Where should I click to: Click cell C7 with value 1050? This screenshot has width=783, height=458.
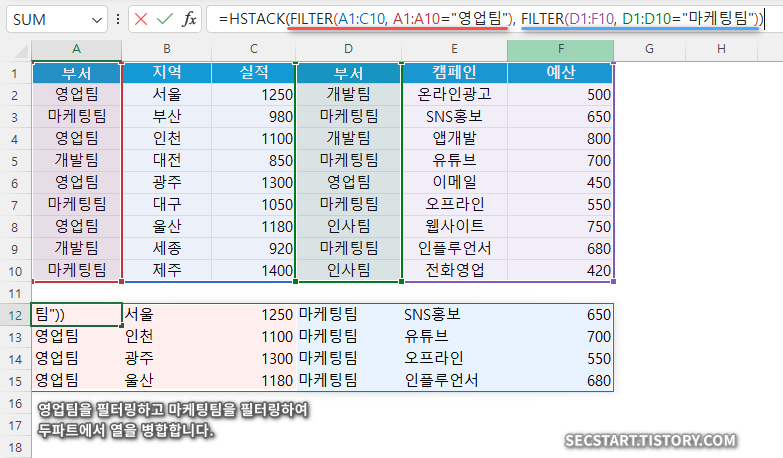[x=254, y=204]
